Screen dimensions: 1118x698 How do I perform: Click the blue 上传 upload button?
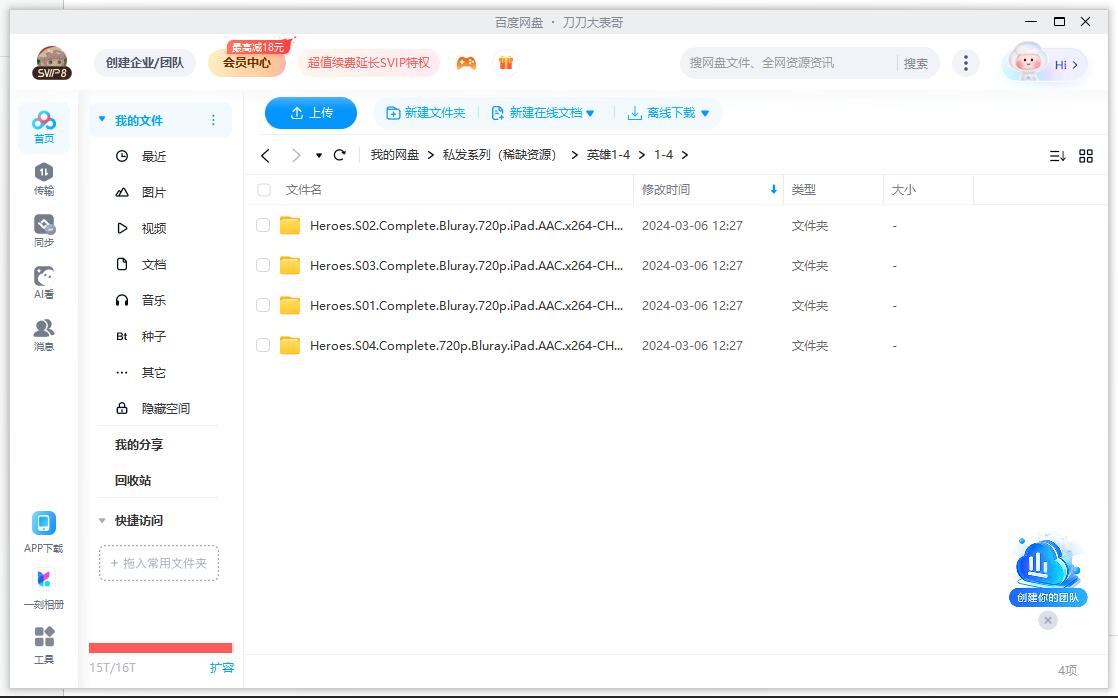[x=311, y=113]
